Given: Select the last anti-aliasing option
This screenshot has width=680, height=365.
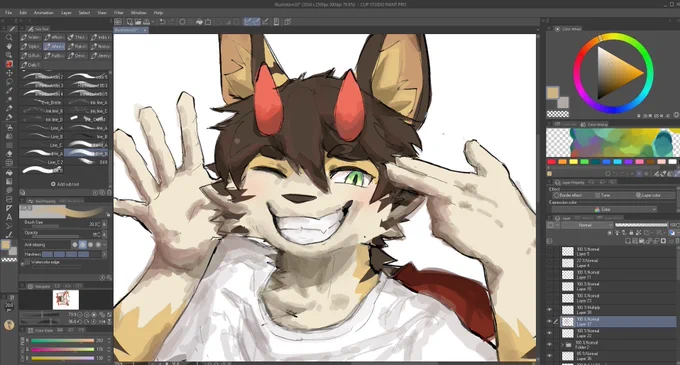Looking at the screenshot, I should coord(98,244).
